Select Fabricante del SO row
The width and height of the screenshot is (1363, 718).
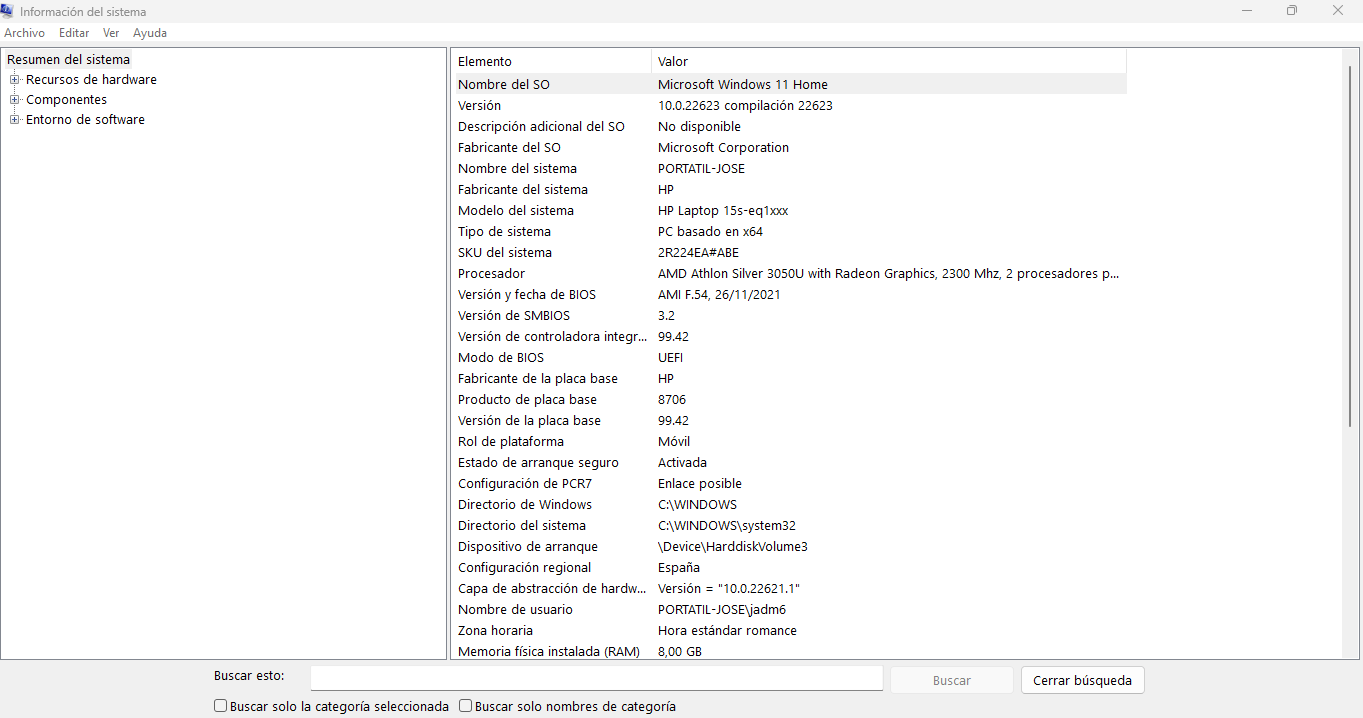[x=789, y=148]
